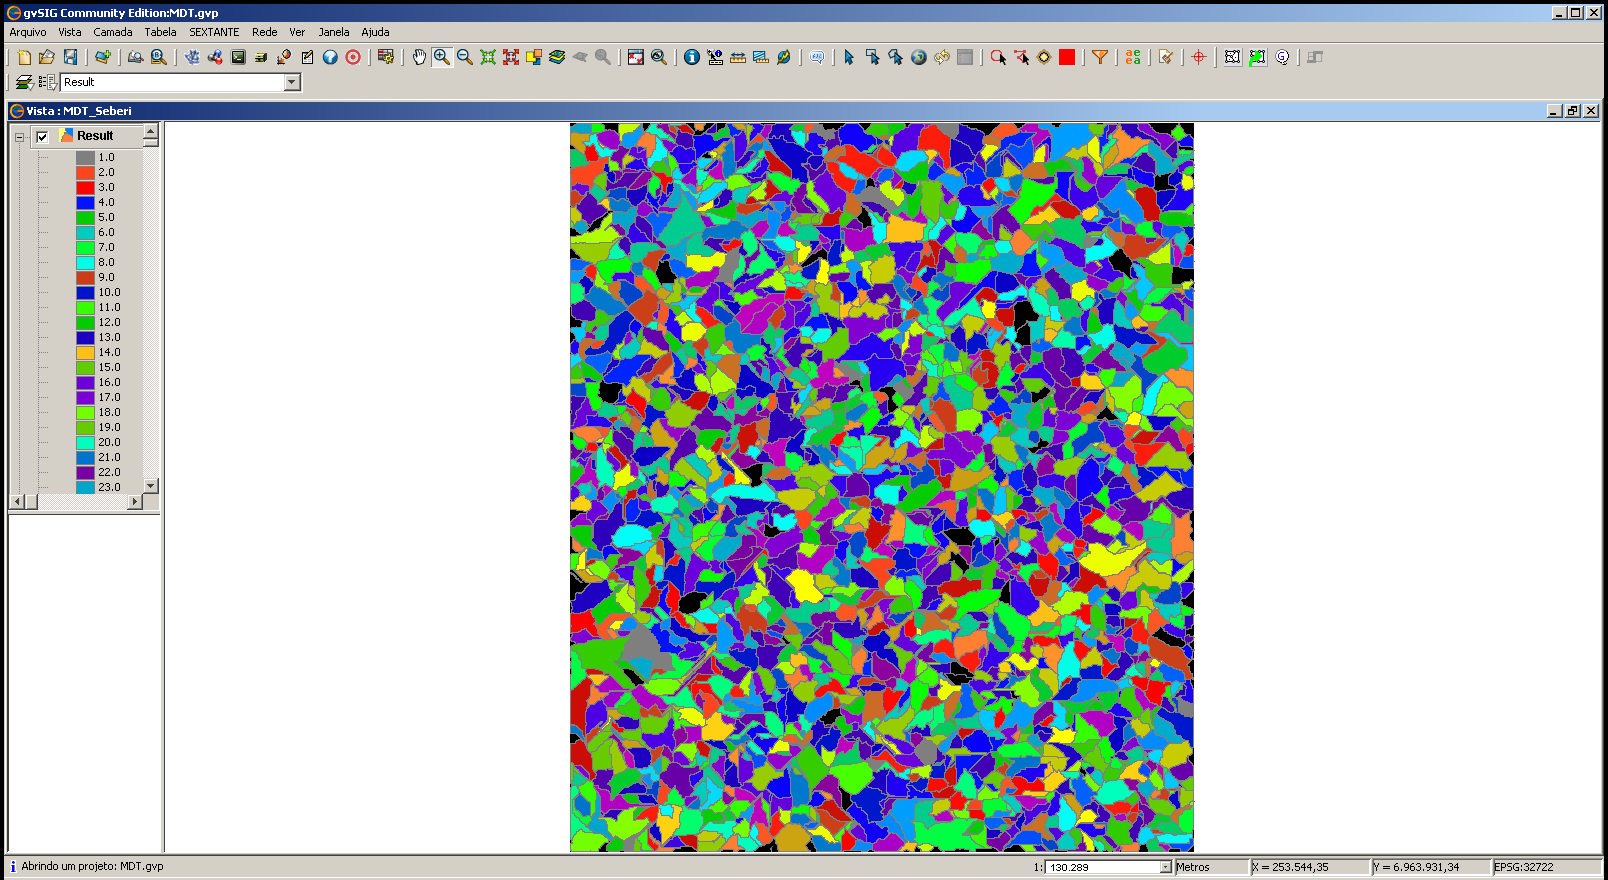Click the yellow color swatch for class 14.0
1608x880 pixels.
(x=85, y=353)
